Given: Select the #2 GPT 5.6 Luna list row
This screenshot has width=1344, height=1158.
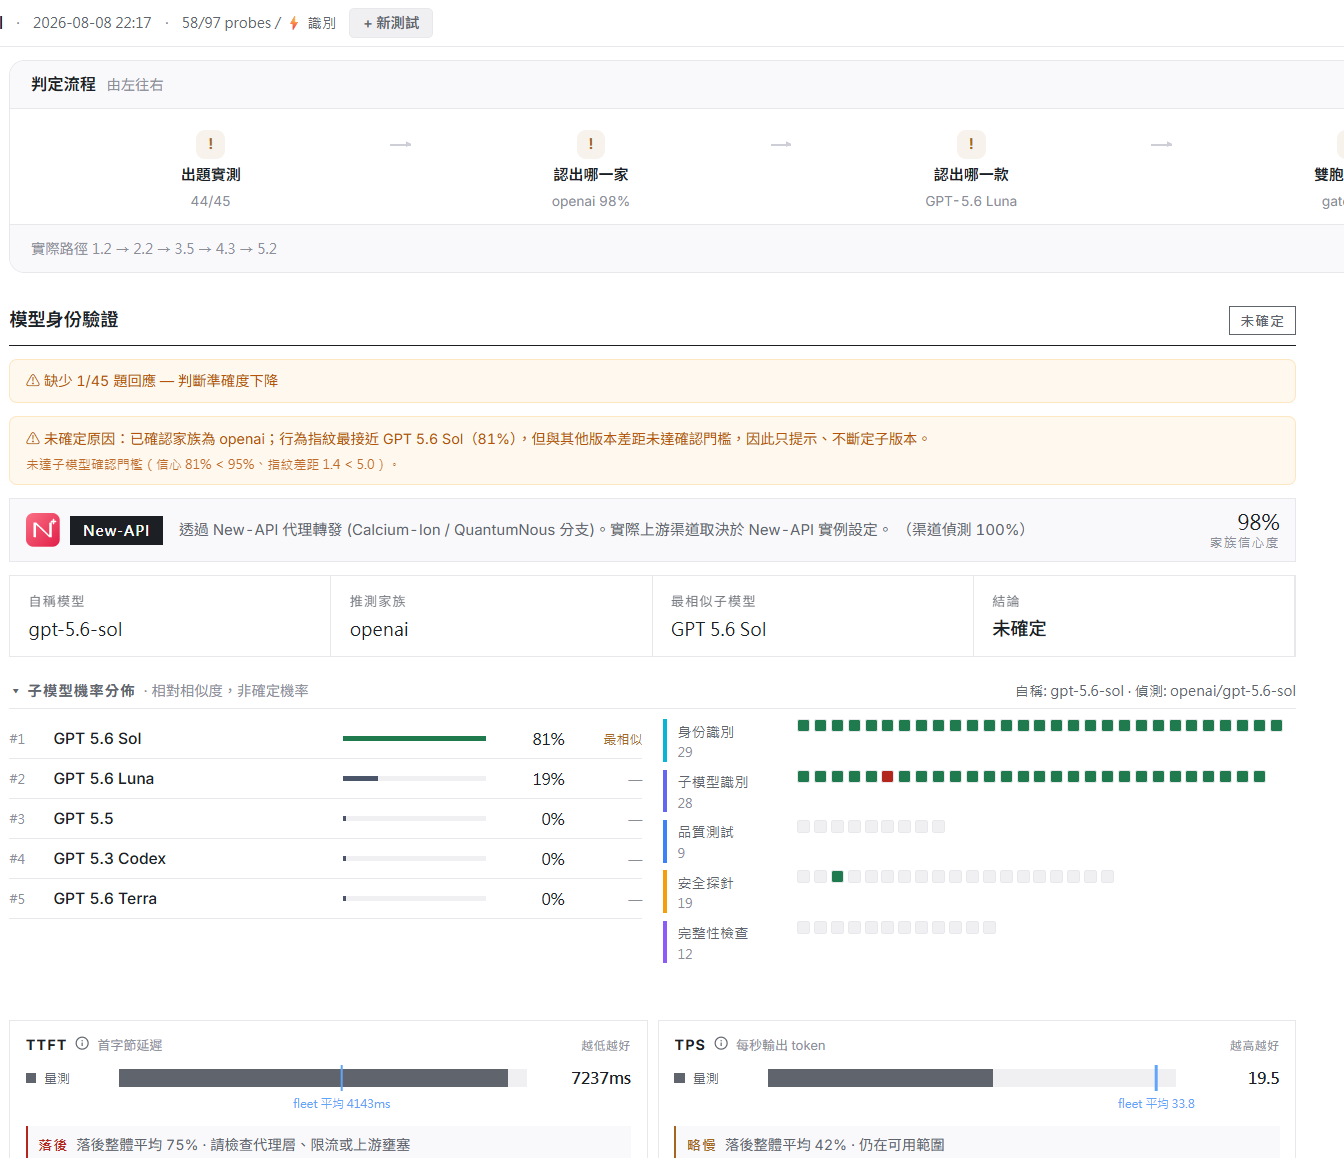Looking at the screenshot, I should point(326,779).
